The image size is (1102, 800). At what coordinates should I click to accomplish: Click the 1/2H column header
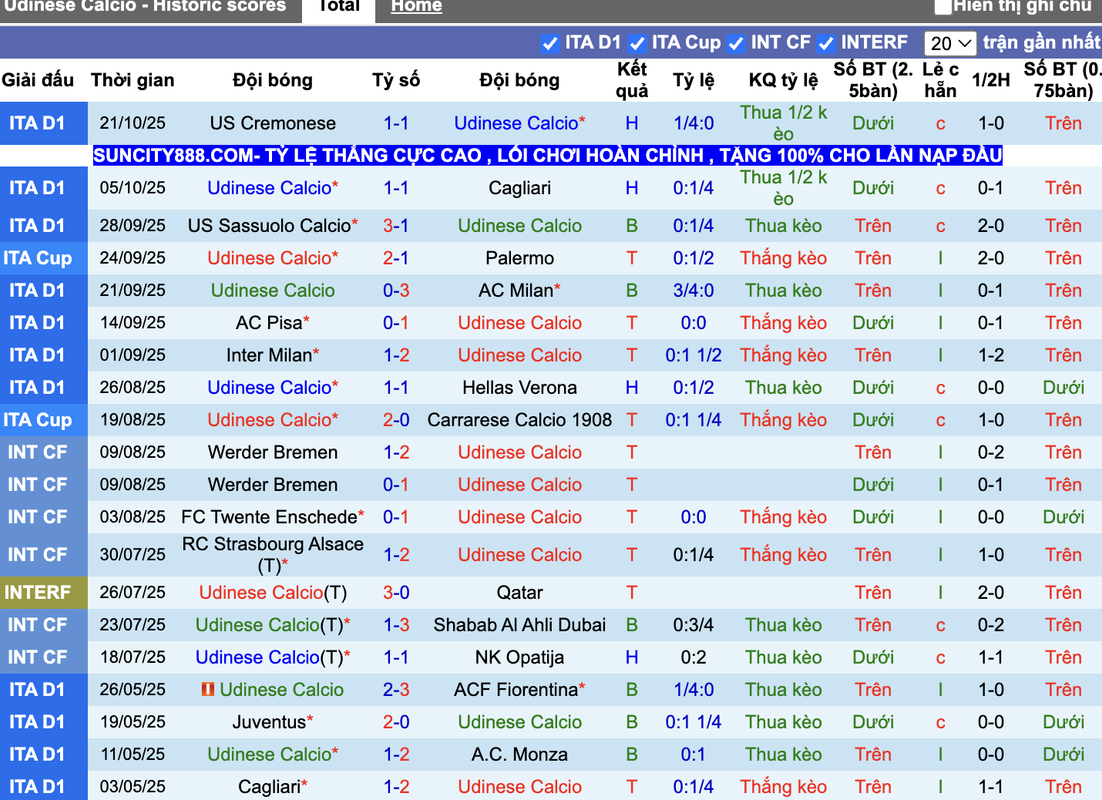991,80
